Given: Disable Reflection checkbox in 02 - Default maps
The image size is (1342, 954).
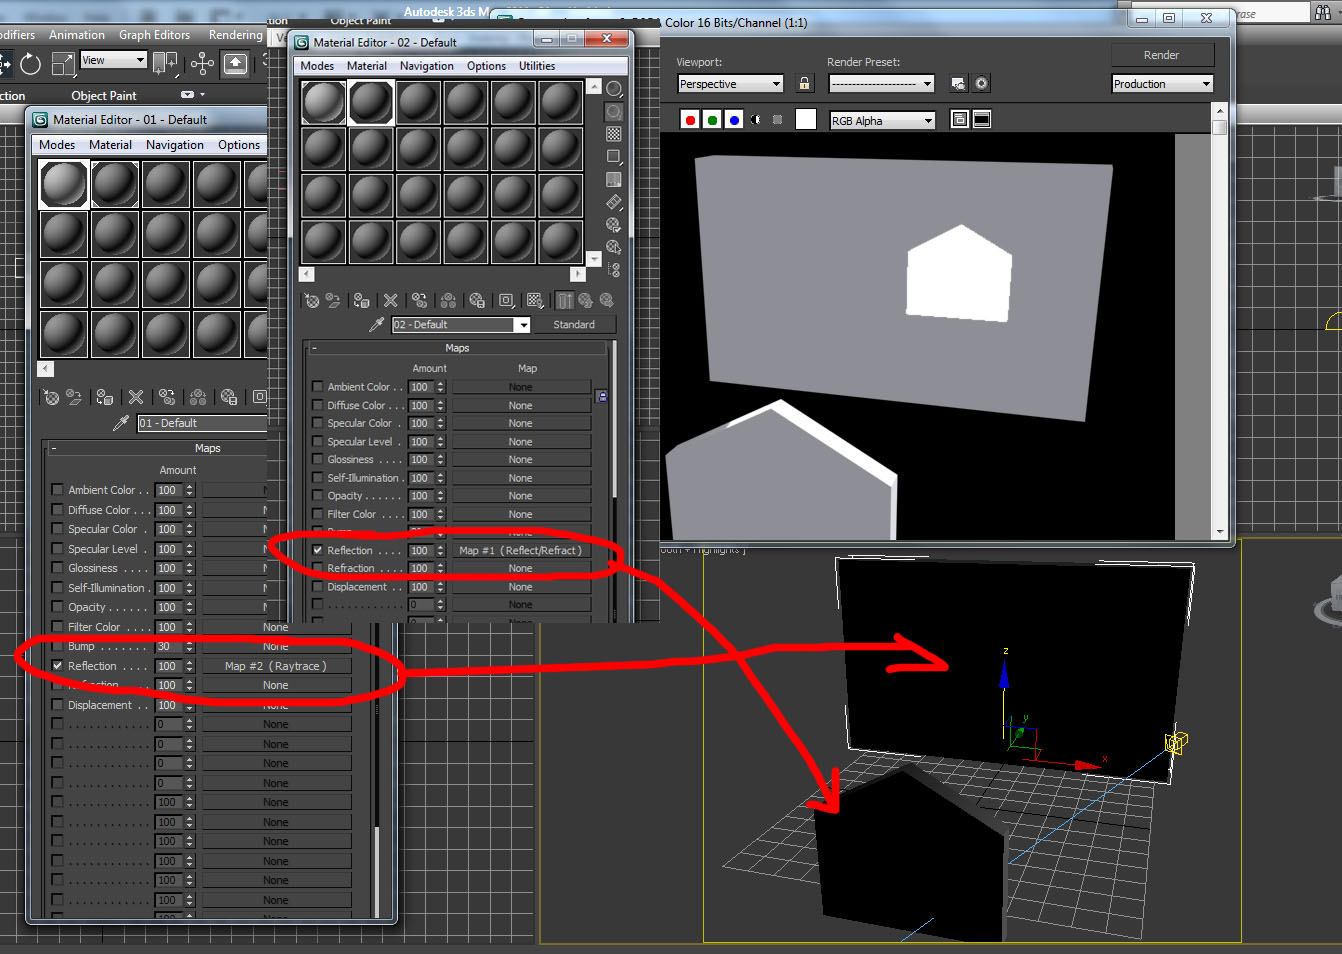Looking at the screenshot, I should tap(318, 550).
